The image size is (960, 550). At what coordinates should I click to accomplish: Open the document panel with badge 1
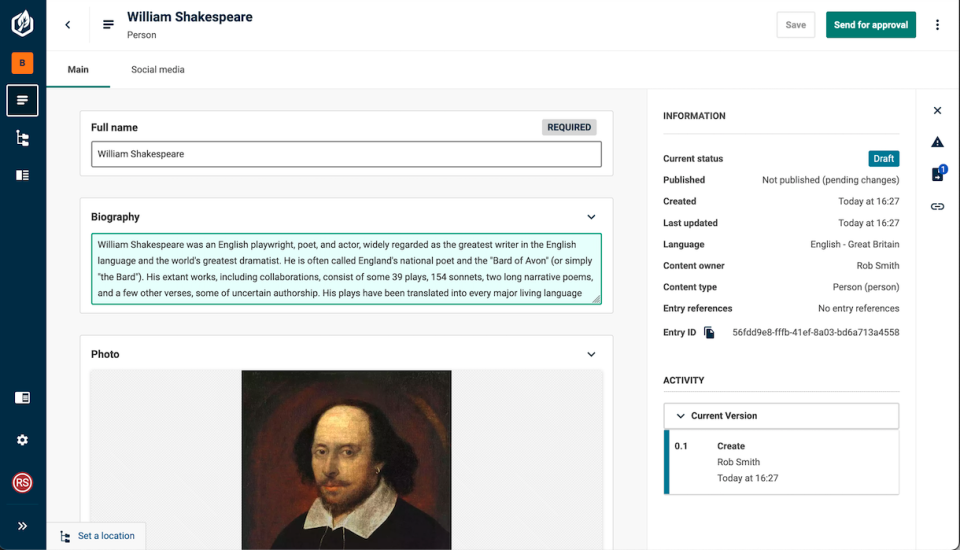(x=939, y=174)
